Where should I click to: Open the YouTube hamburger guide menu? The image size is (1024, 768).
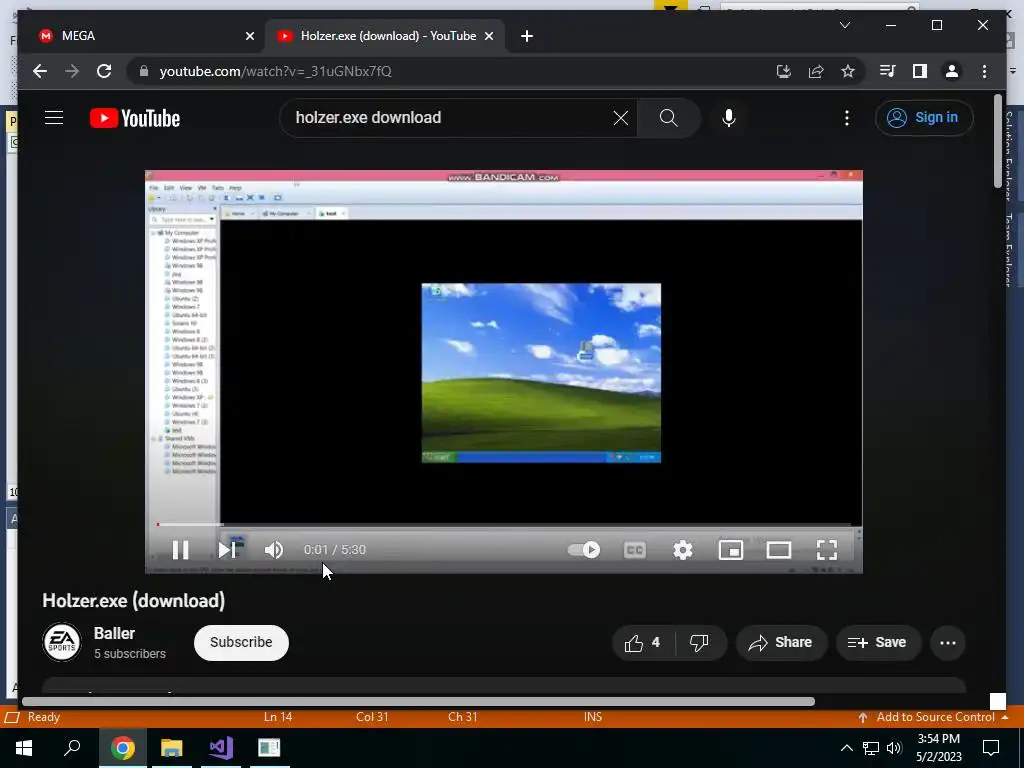coord(54,118)
